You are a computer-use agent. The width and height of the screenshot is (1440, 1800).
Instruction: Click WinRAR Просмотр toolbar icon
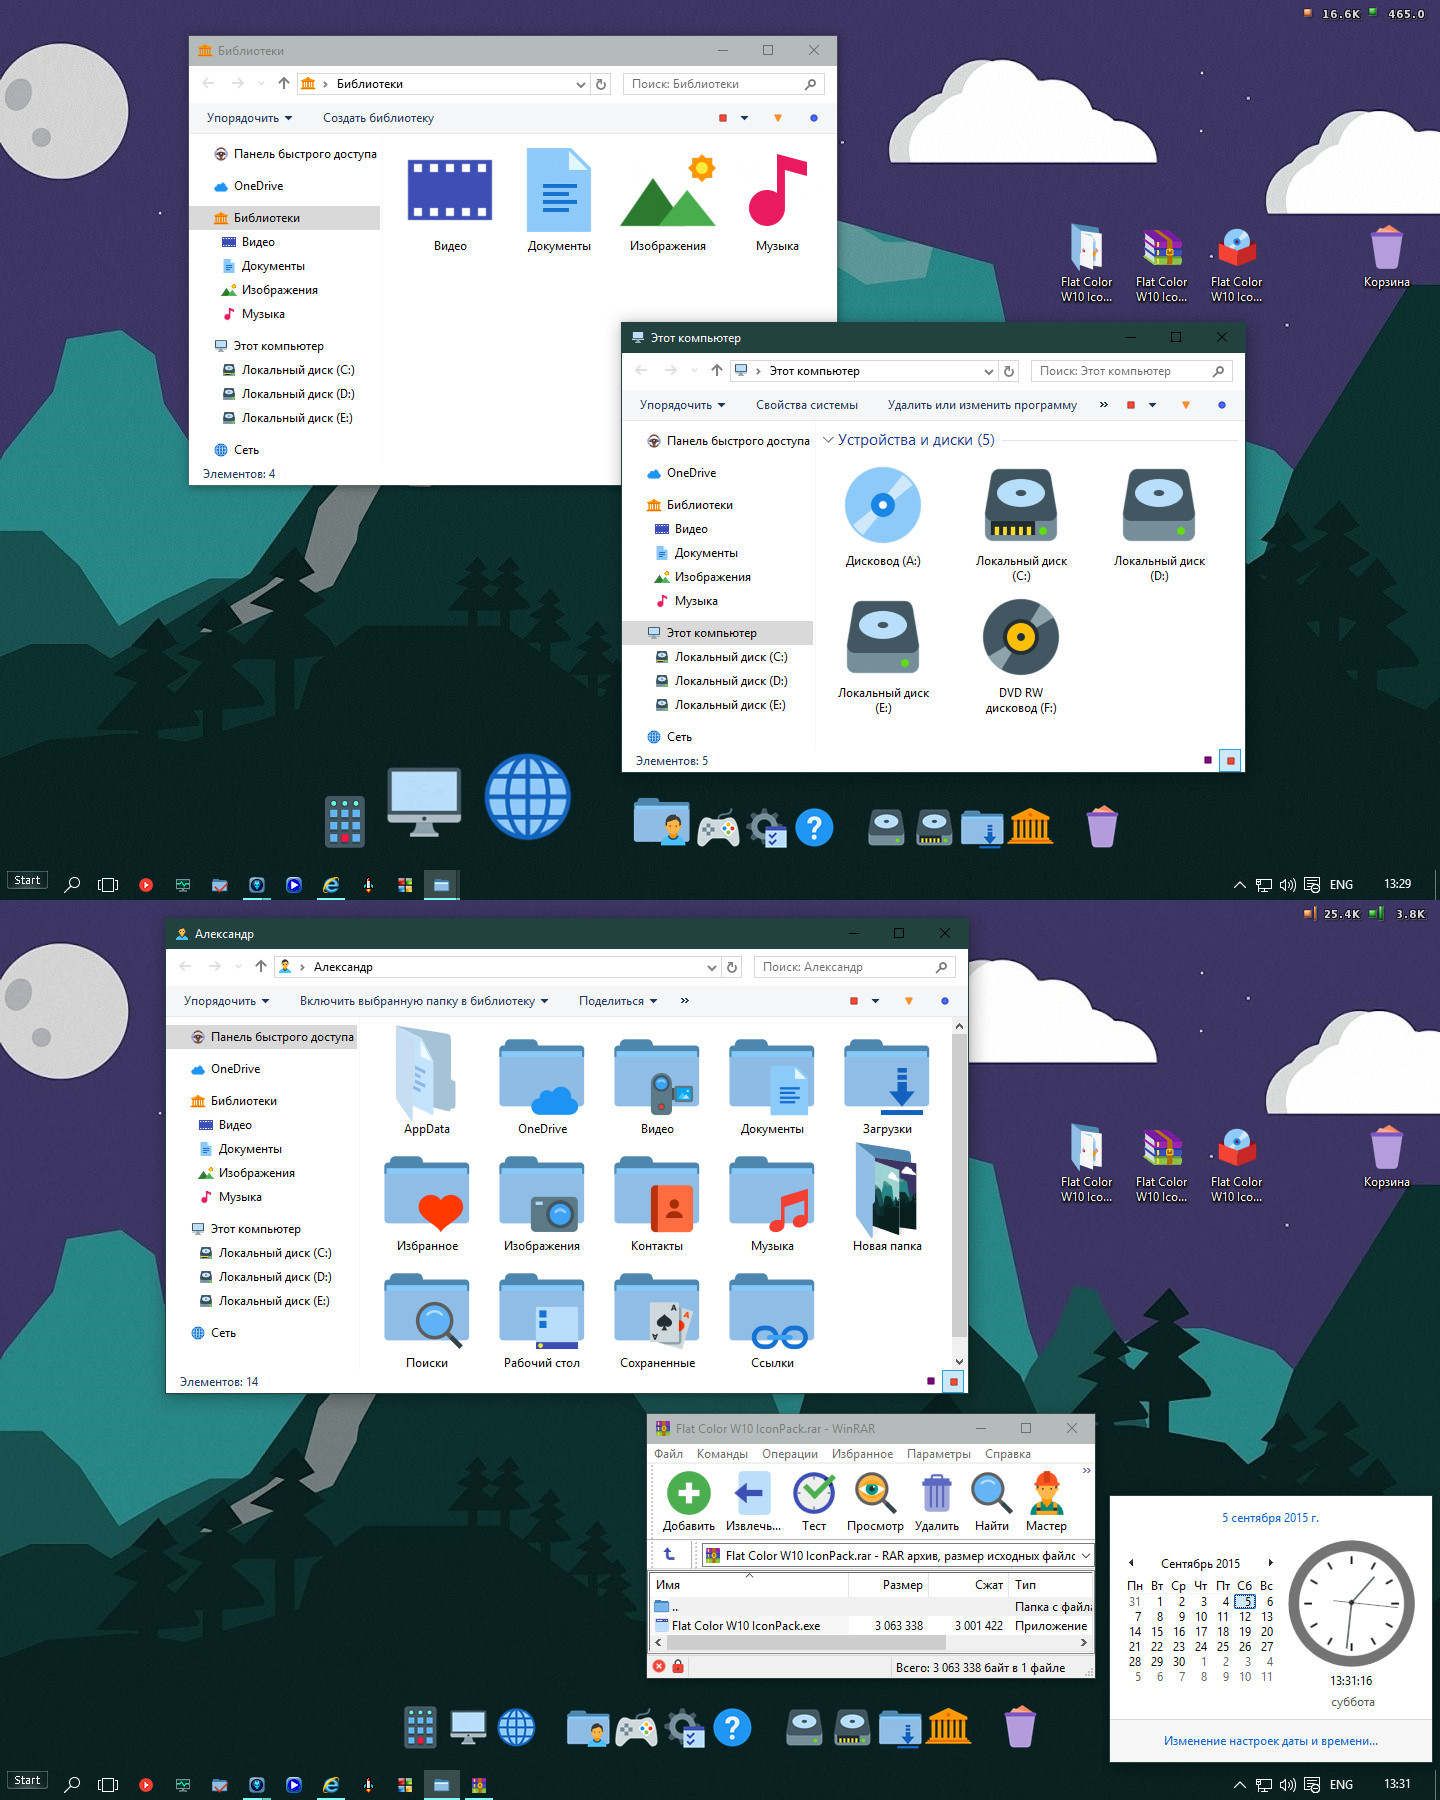click(874, 1493)
